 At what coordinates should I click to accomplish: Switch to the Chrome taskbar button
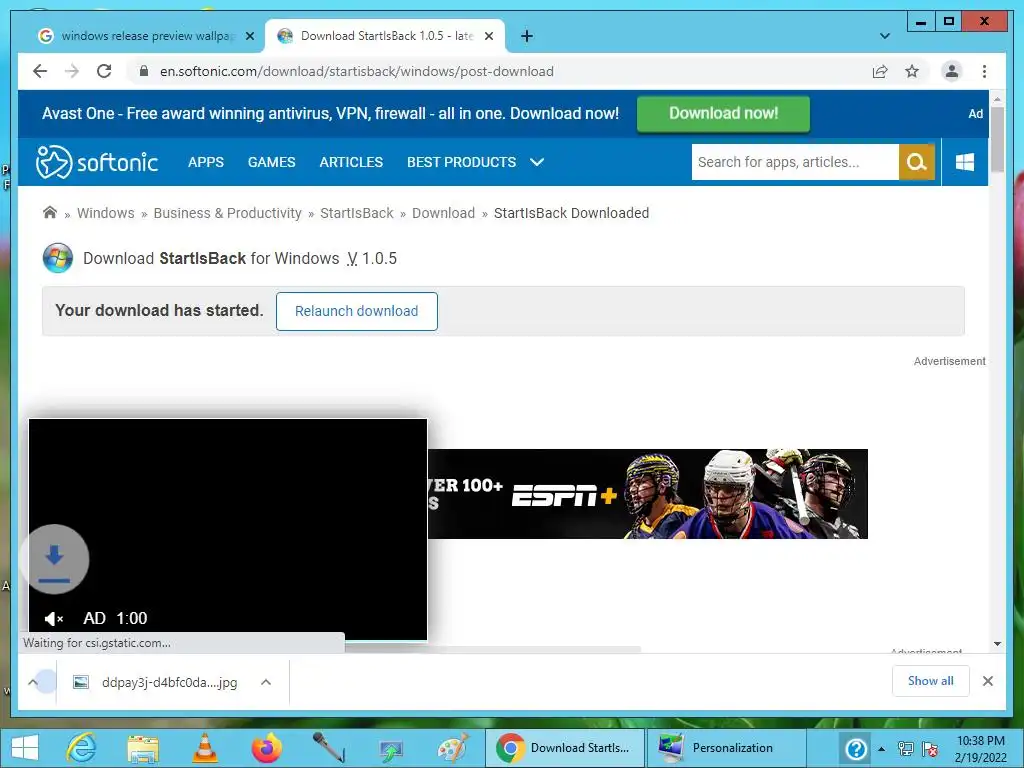565,748
